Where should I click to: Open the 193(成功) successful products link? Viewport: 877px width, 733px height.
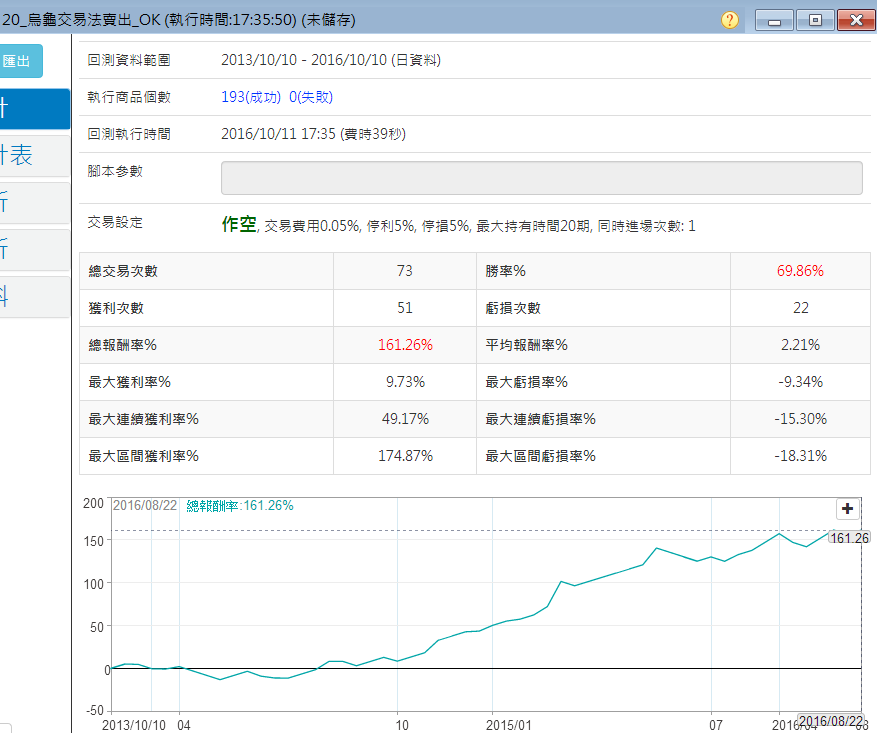click(251, 97)
